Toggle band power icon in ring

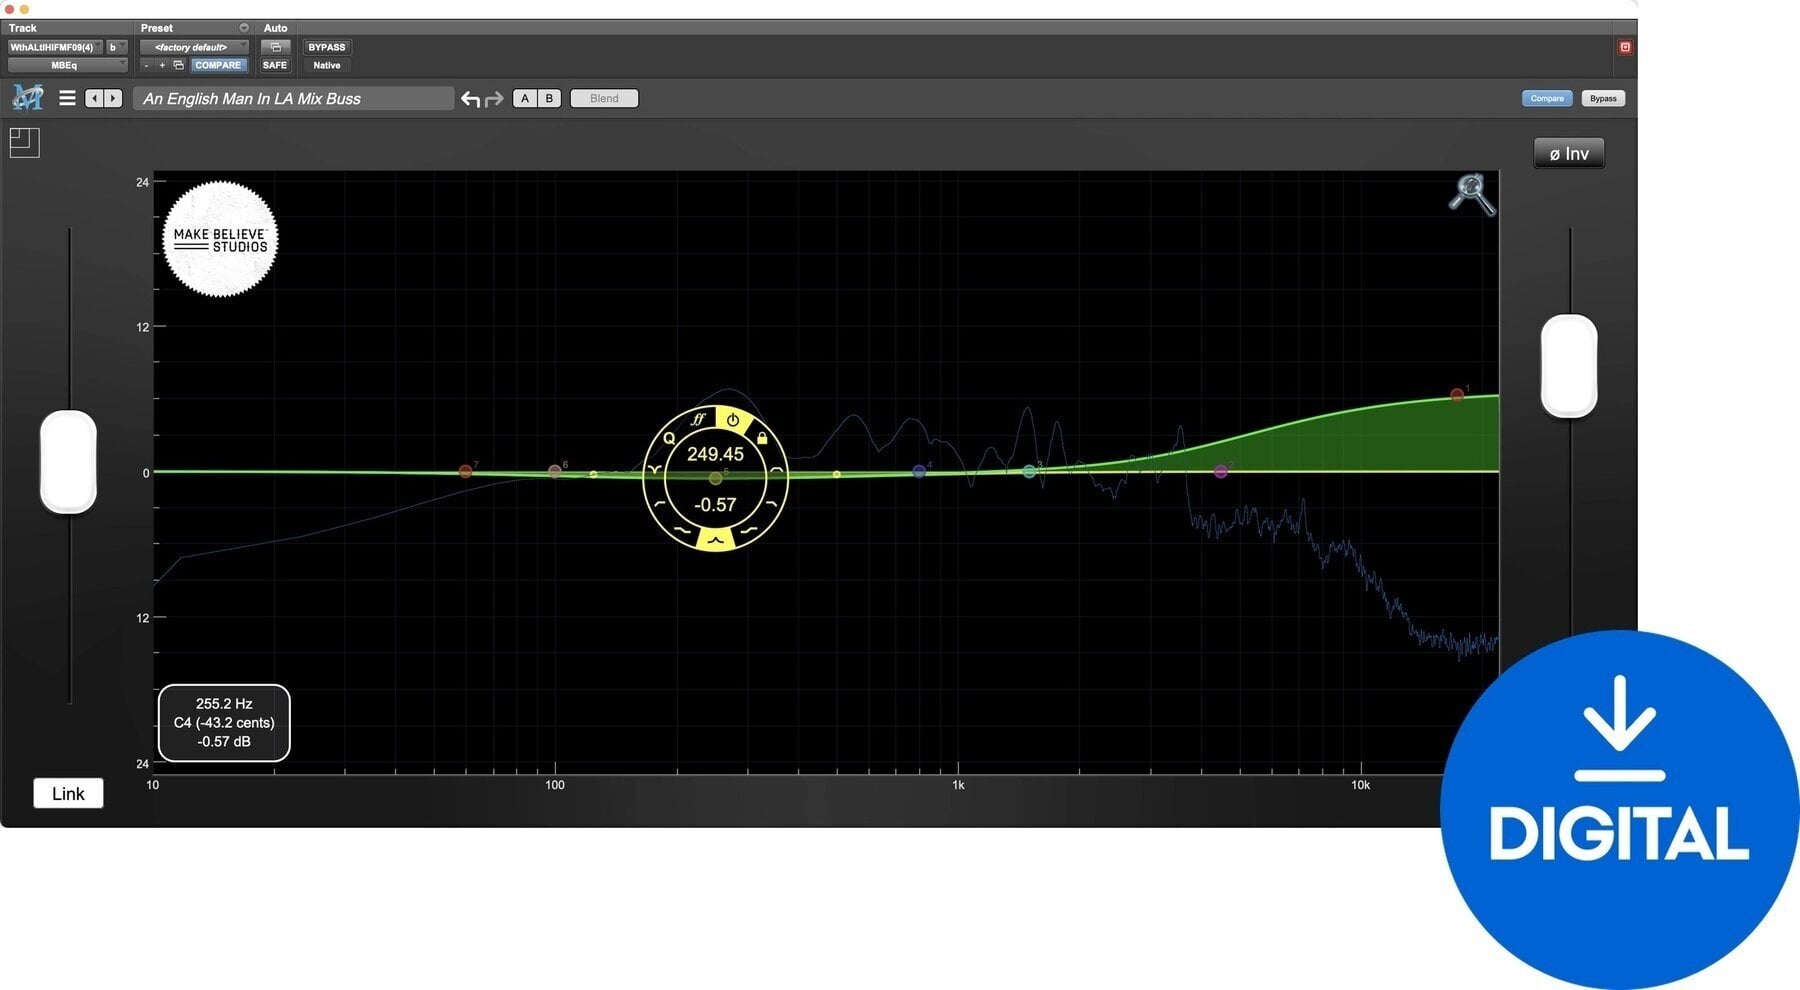click(733, 420)
